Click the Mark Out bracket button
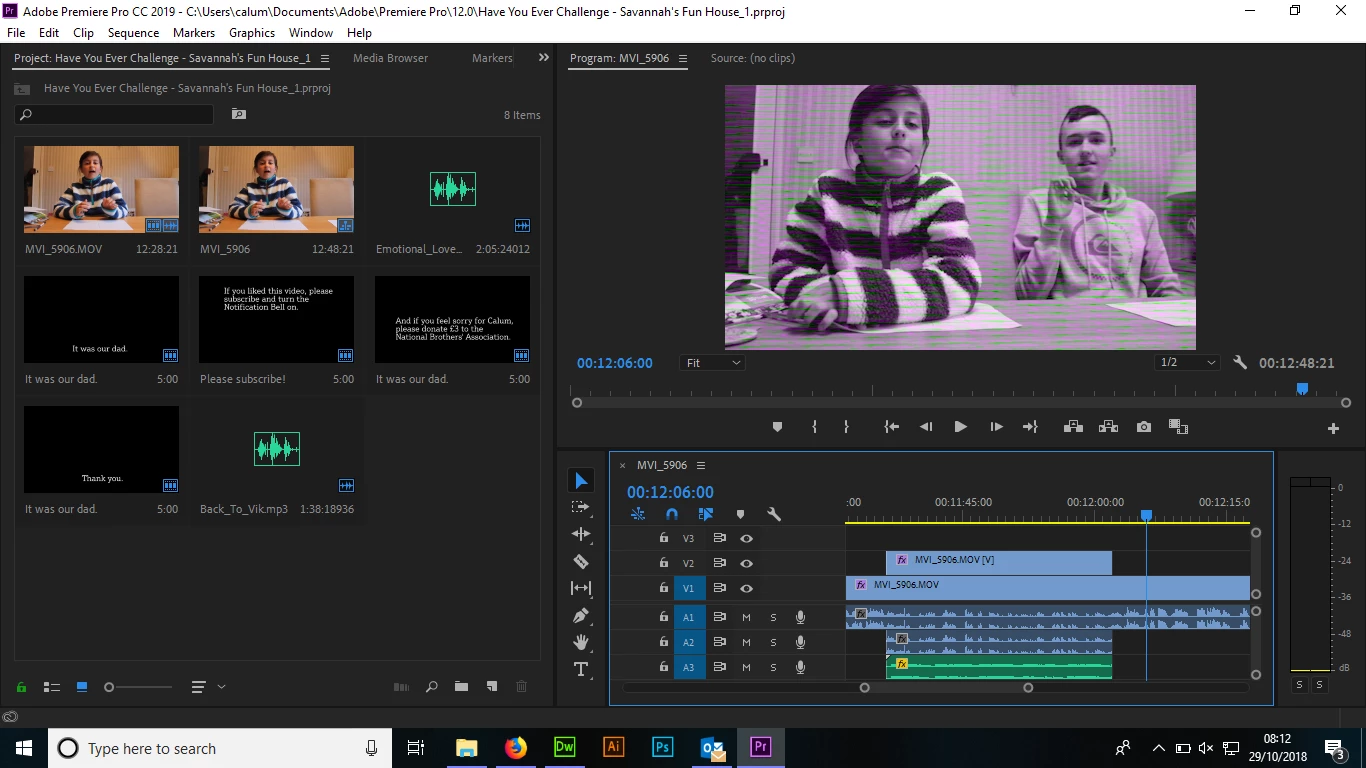Viewport: 1366px width, 768px height. 846,427
